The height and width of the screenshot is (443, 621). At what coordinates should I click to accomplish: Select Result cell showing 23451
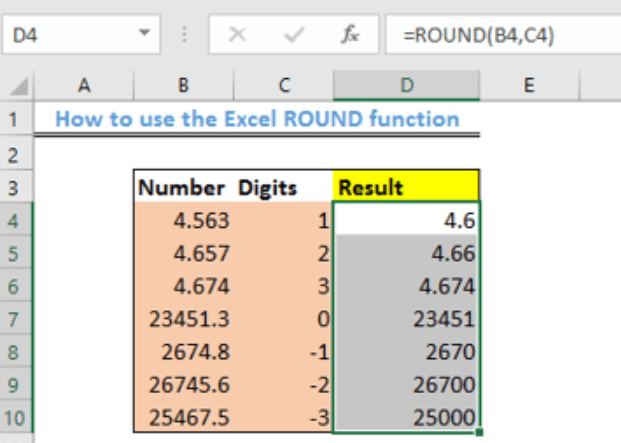pyautogui.click(x=406, y=318)
